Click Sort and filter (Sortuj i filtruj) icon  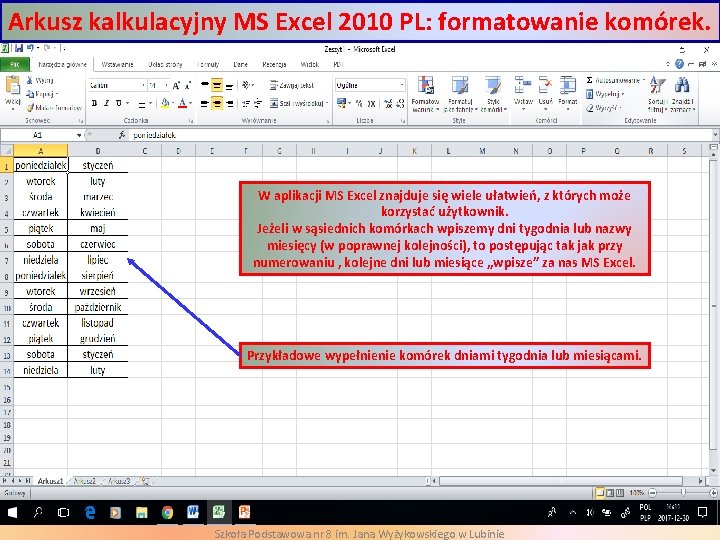coord(657,86)
